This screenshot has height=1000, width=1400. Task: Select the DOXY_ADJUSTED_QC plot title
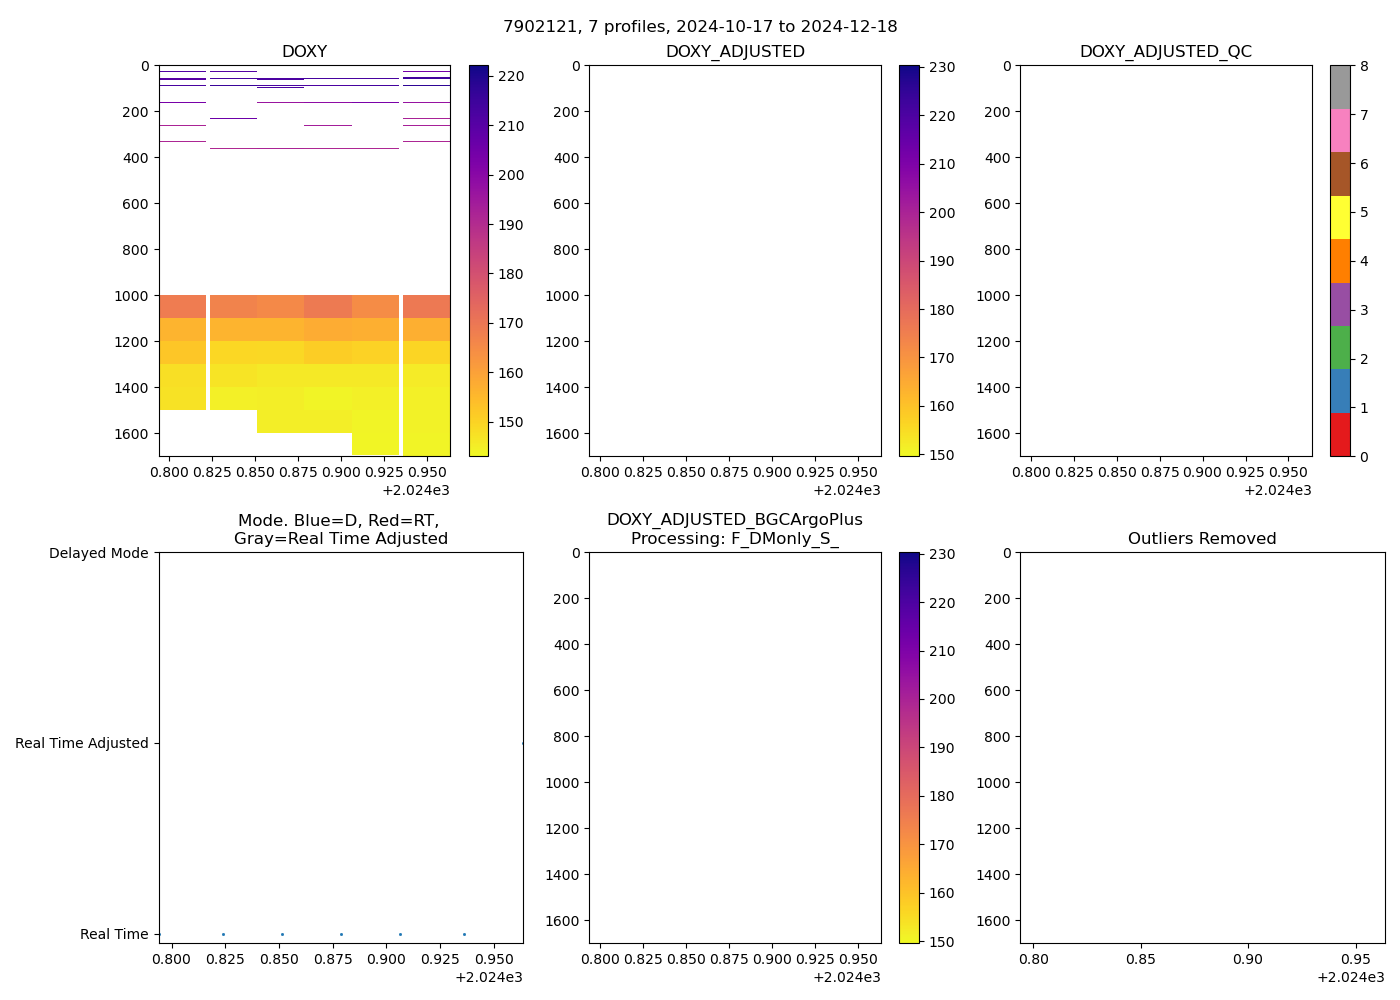1165,52
